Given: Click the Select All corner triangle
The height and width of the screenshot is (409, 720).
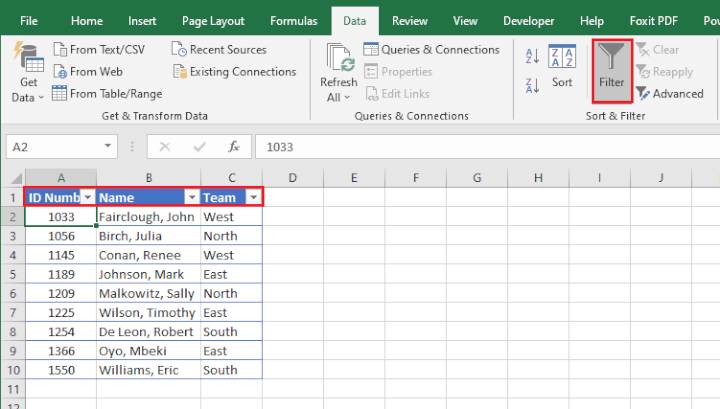Looking at the screenshot, I should 16,178.
